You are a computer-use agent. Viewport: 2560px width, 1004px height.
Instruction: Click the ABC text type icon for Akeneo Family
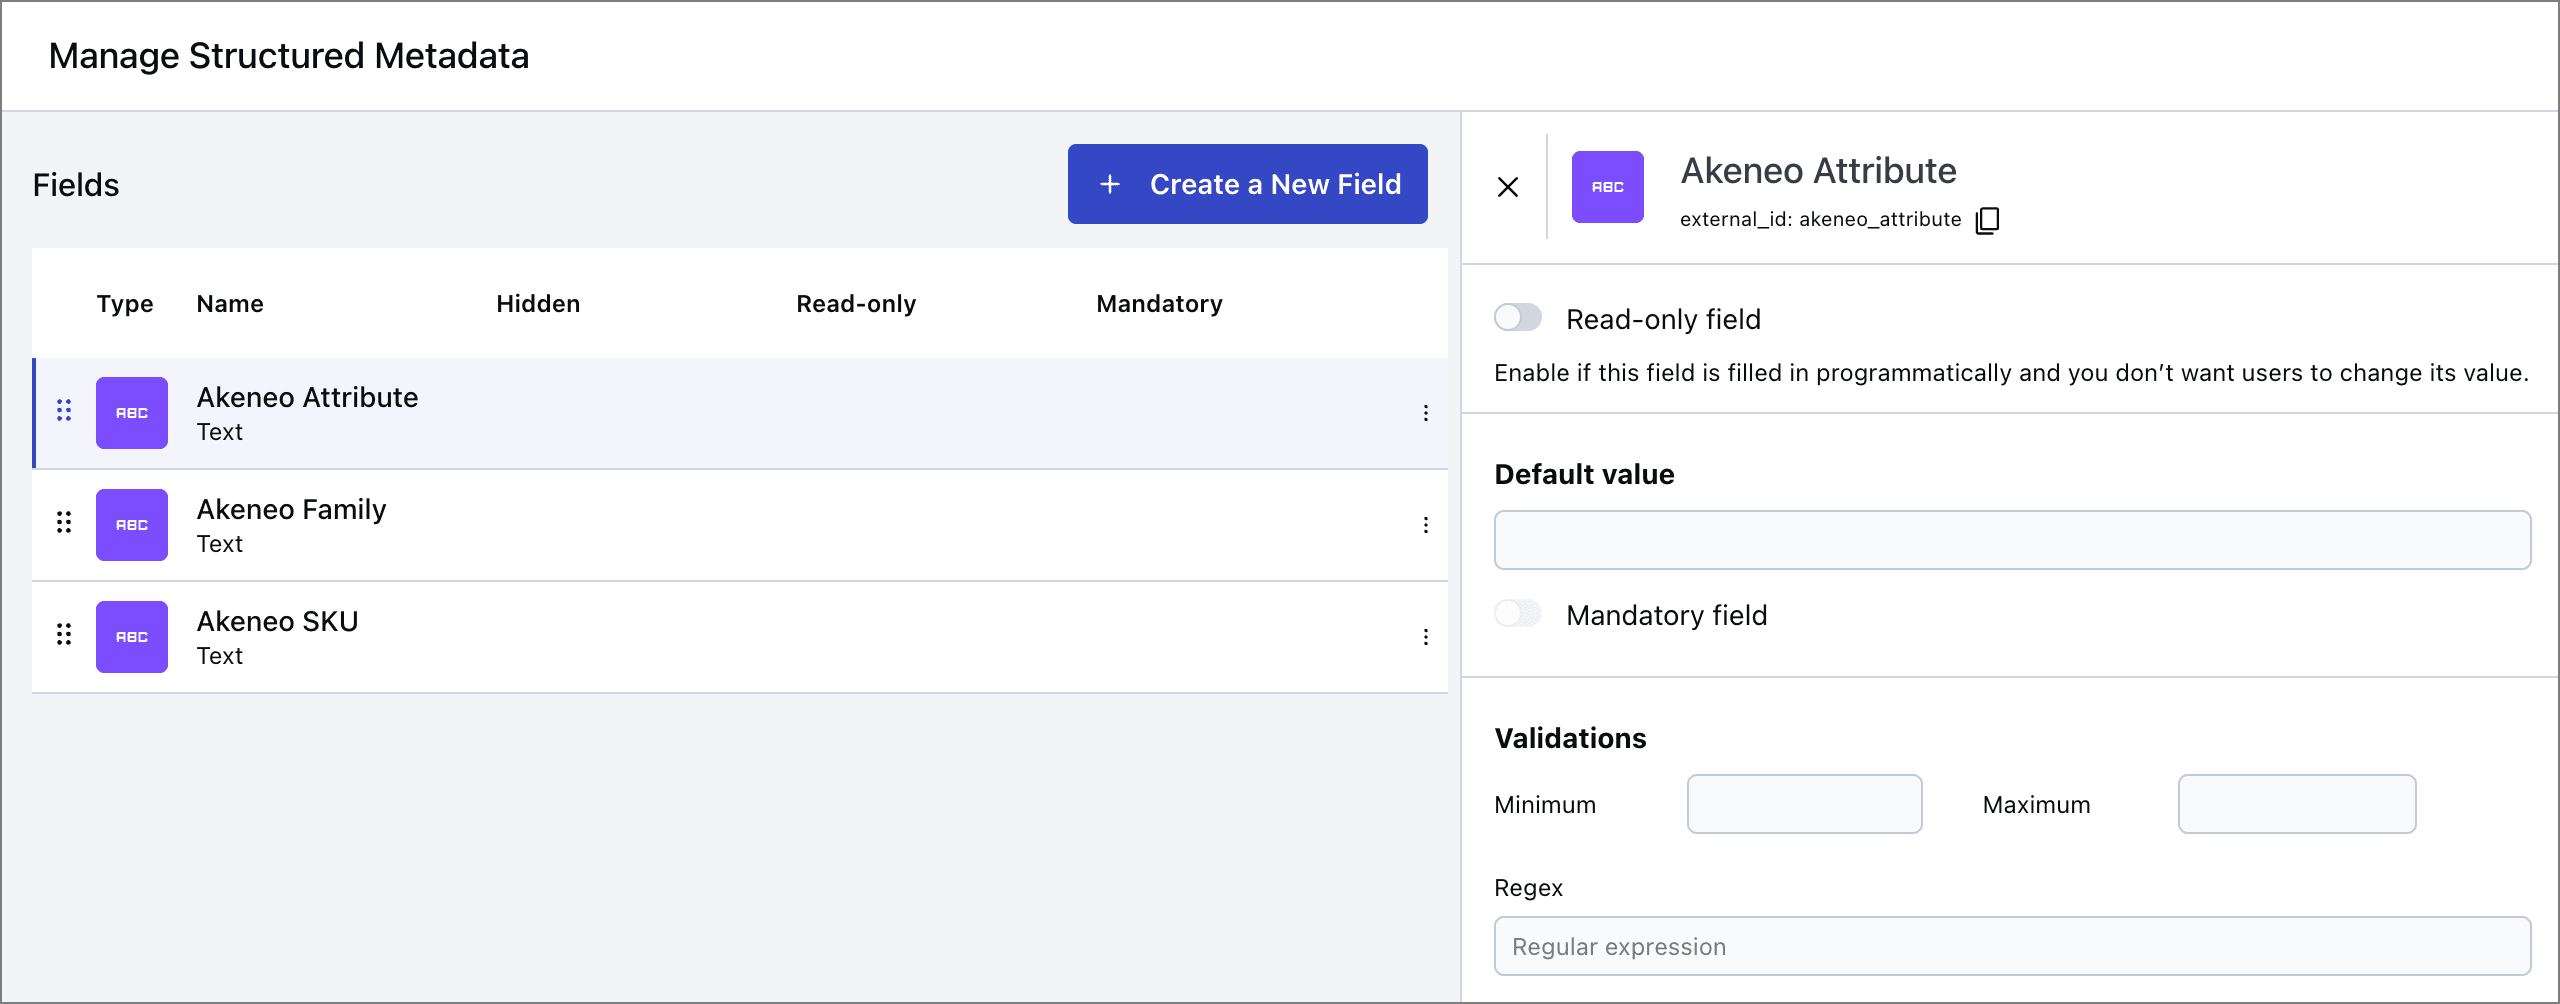[132, 525]
